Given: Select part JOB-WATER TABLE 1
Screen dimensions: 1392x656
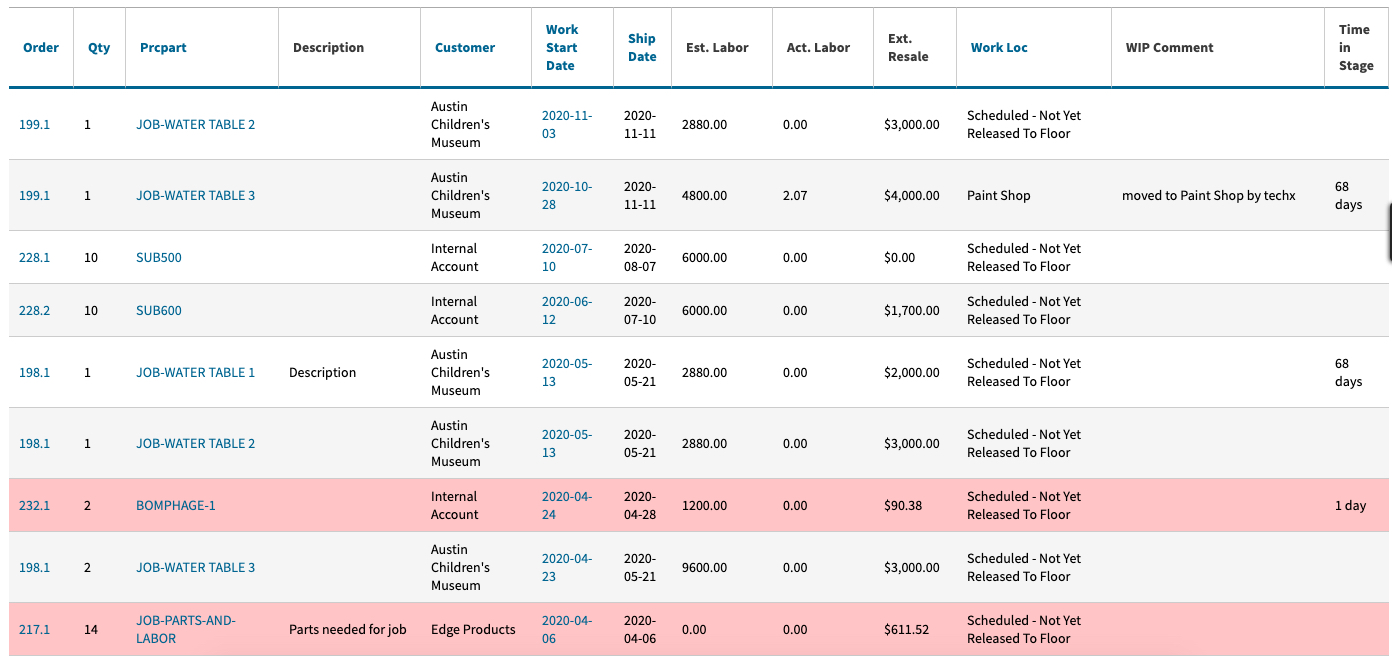Looking at the screenshot, I should pos(195,372).
